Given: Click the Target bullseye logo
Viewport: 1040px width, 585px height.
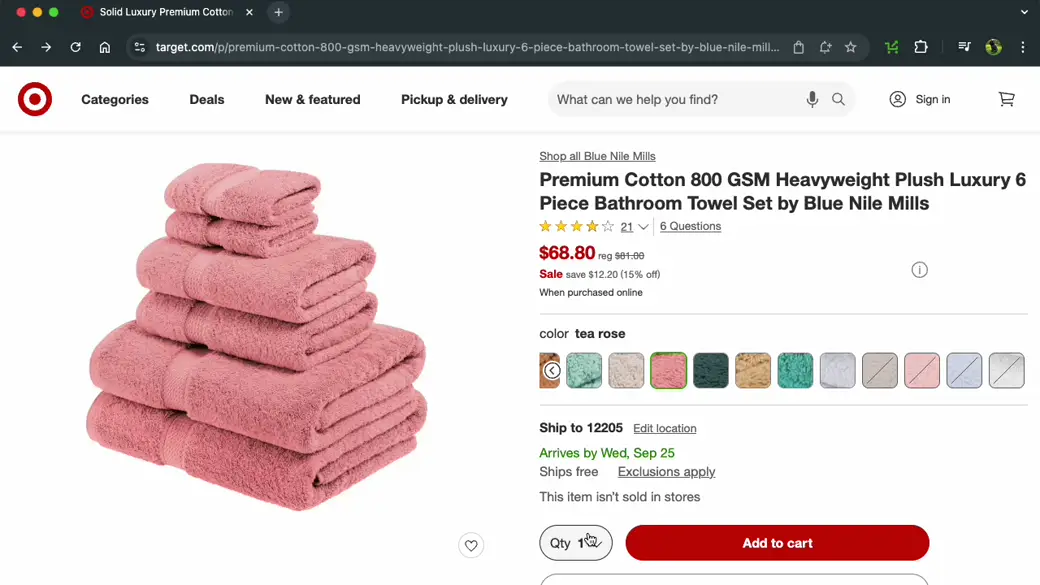Looking at the screenshot, I should [34, 99].
